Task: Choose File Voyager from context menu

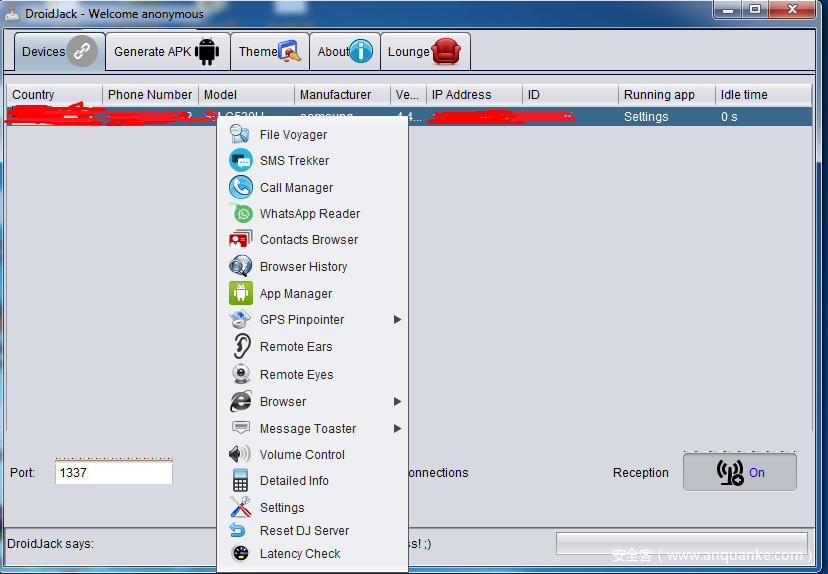Action: 313,135
